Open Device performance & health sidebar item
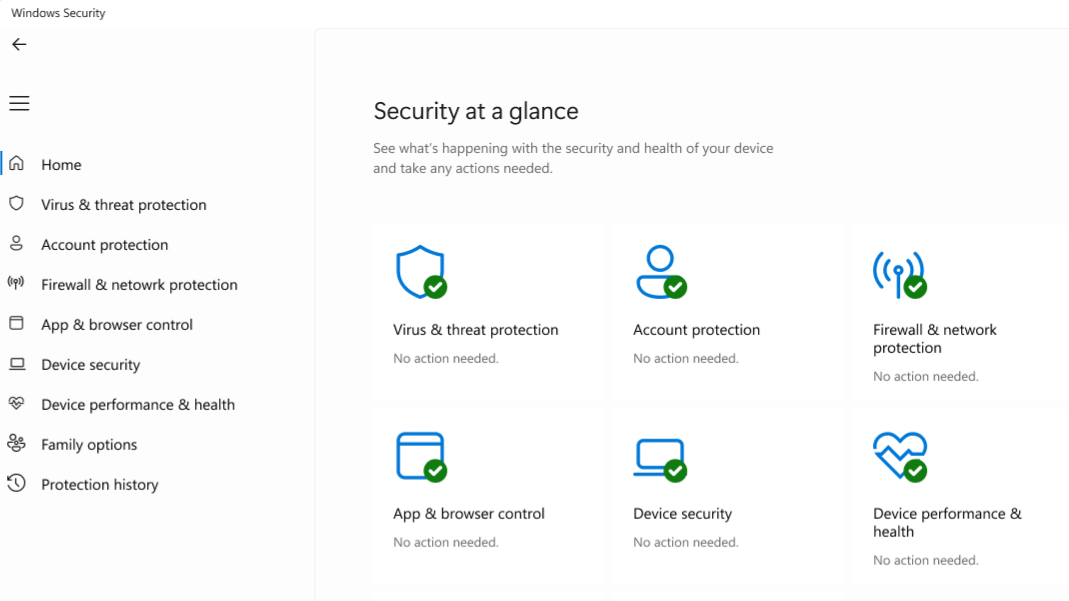This screenshot has width=1069, height=601. pos(138,404)
